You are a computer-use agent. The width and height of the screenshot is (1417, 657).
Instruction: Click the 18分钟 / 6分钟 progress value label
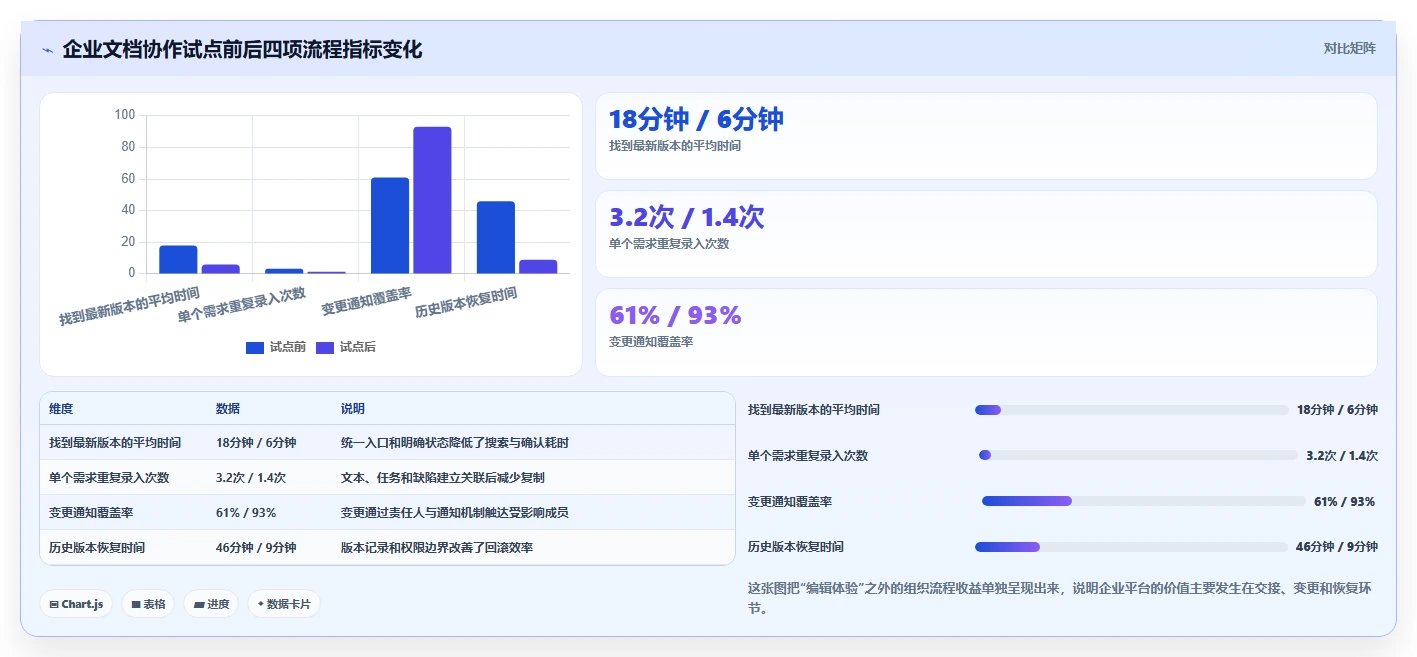click(x=1337, y=410)
